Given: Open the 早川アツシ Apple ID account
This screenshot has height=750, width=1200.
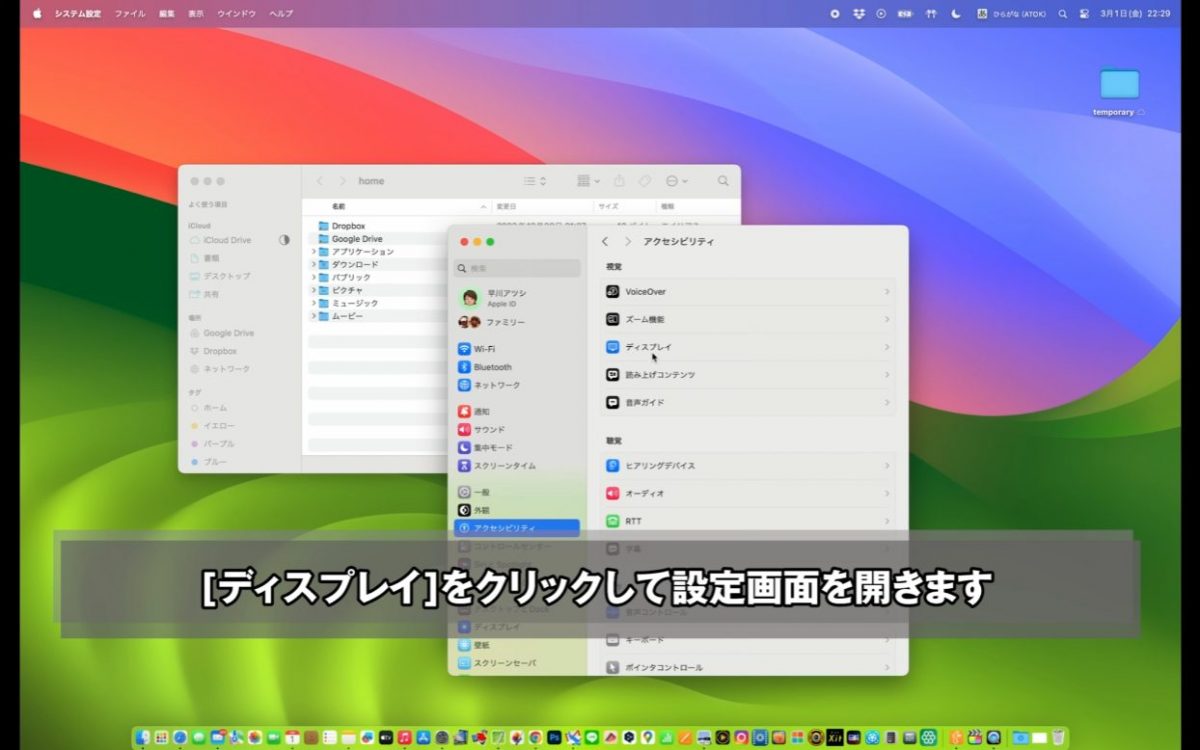Looking at the screenshot, I should tap(517, 298).
